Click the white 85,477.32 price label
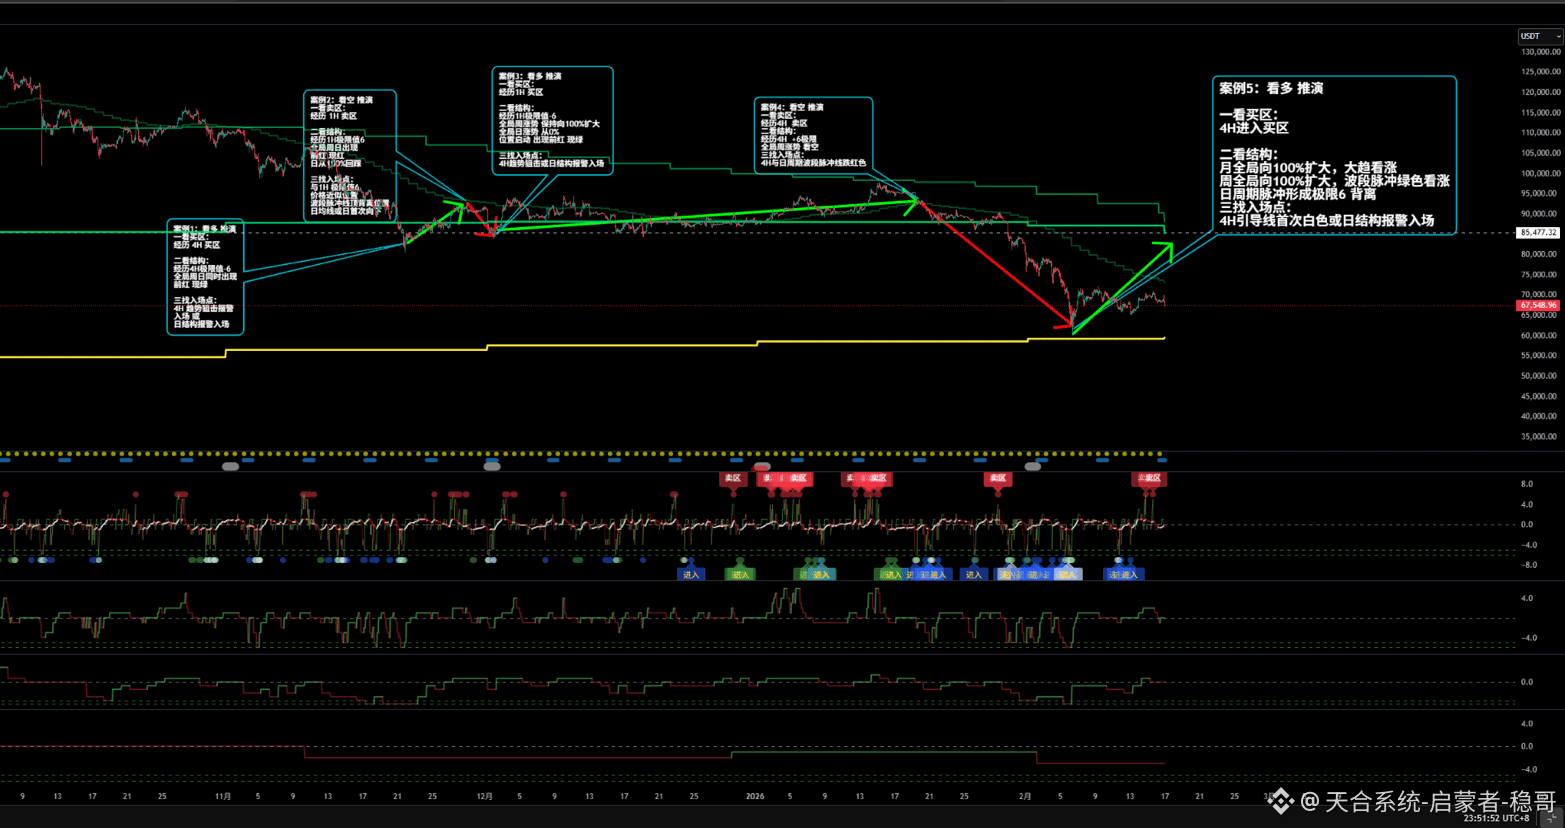1565x828 pixels. click(1537, 232)
